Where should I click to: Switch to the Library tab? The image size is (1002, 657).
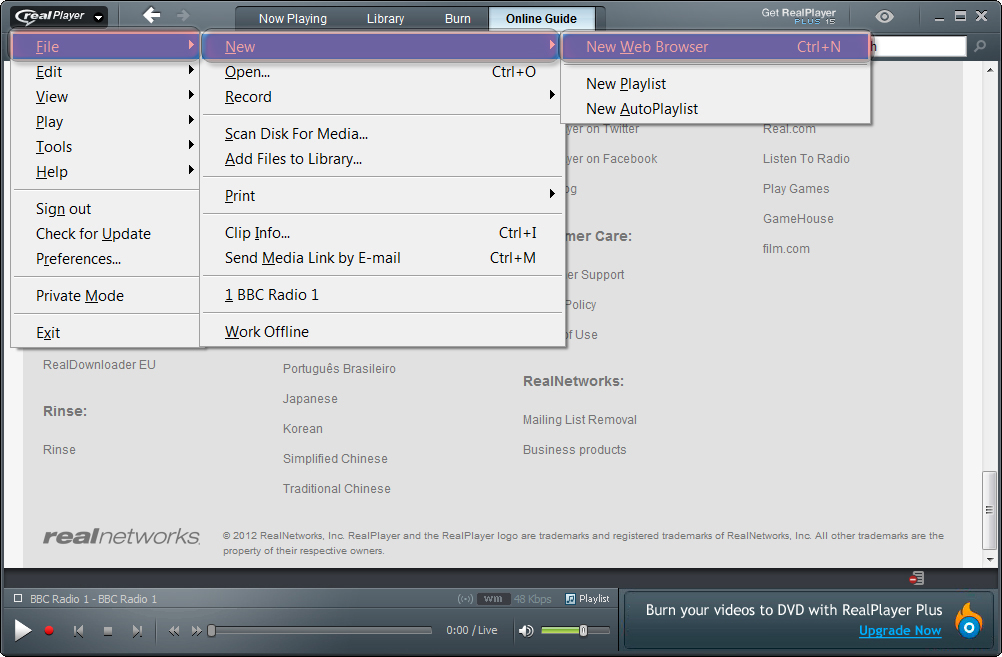click(385, 19)
